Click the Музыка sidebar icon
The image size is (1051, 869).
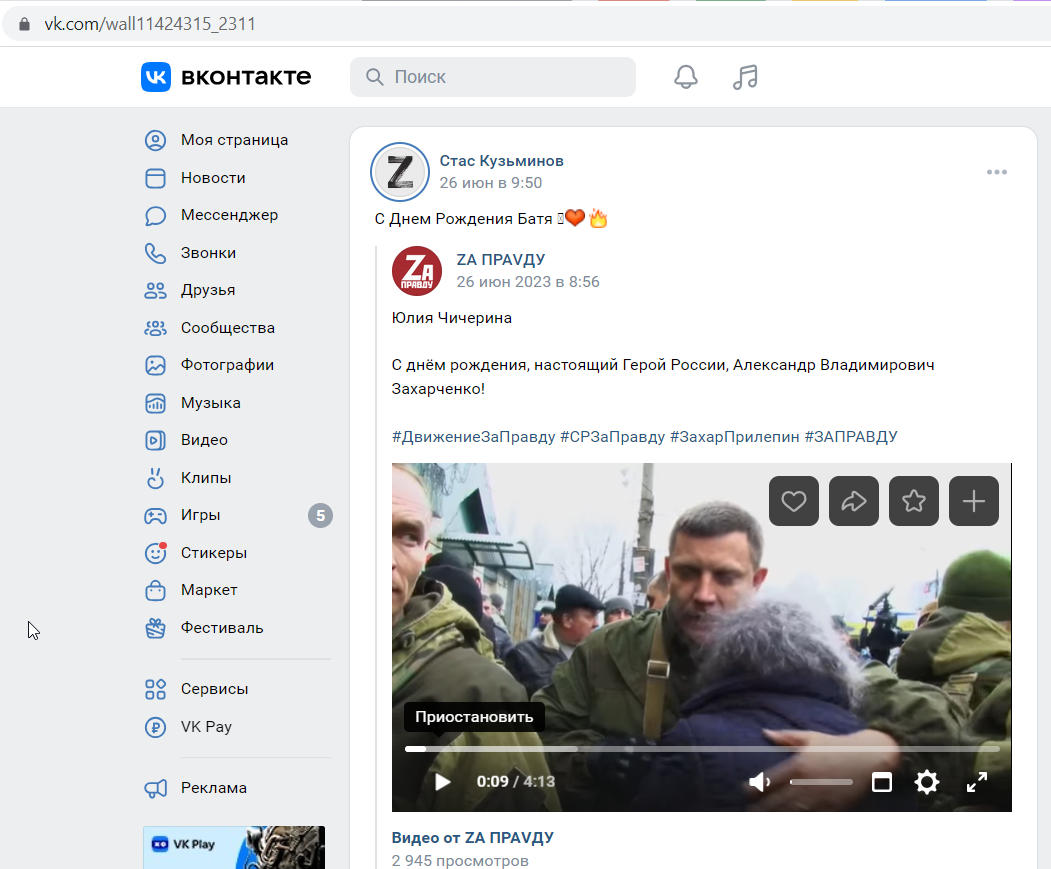[156, 403]
